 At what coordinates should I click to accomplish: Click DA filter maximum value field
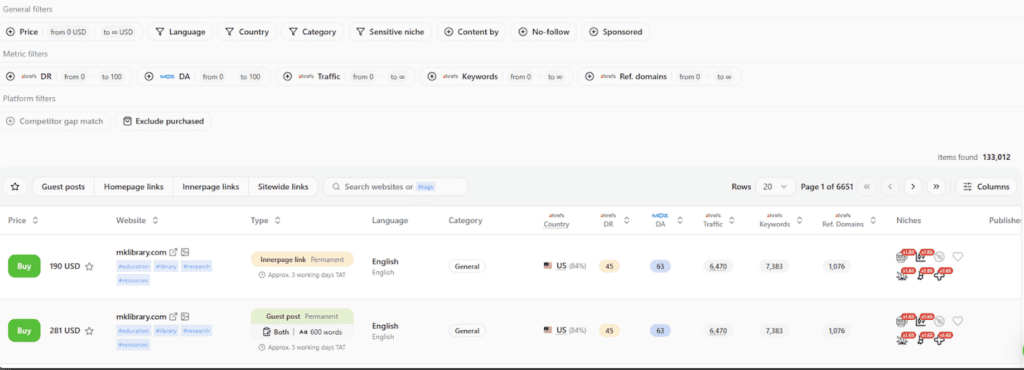click(250, 77)
